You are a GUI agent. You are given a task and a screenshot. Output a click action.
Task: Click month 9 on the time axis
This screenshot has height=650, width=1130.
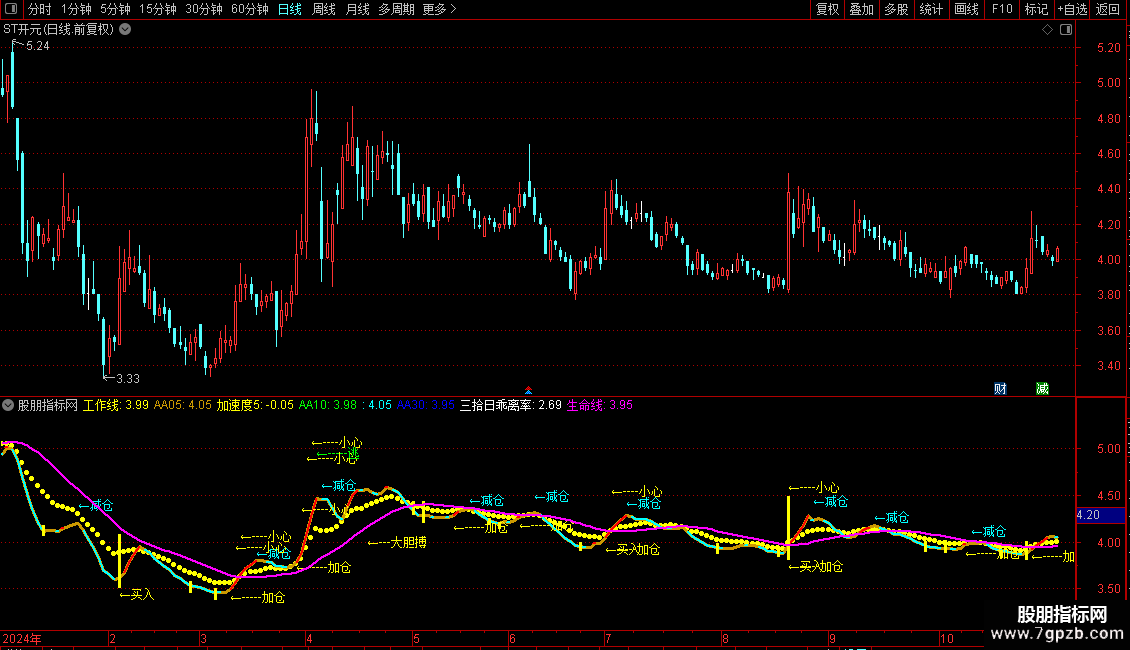point(832,638)
